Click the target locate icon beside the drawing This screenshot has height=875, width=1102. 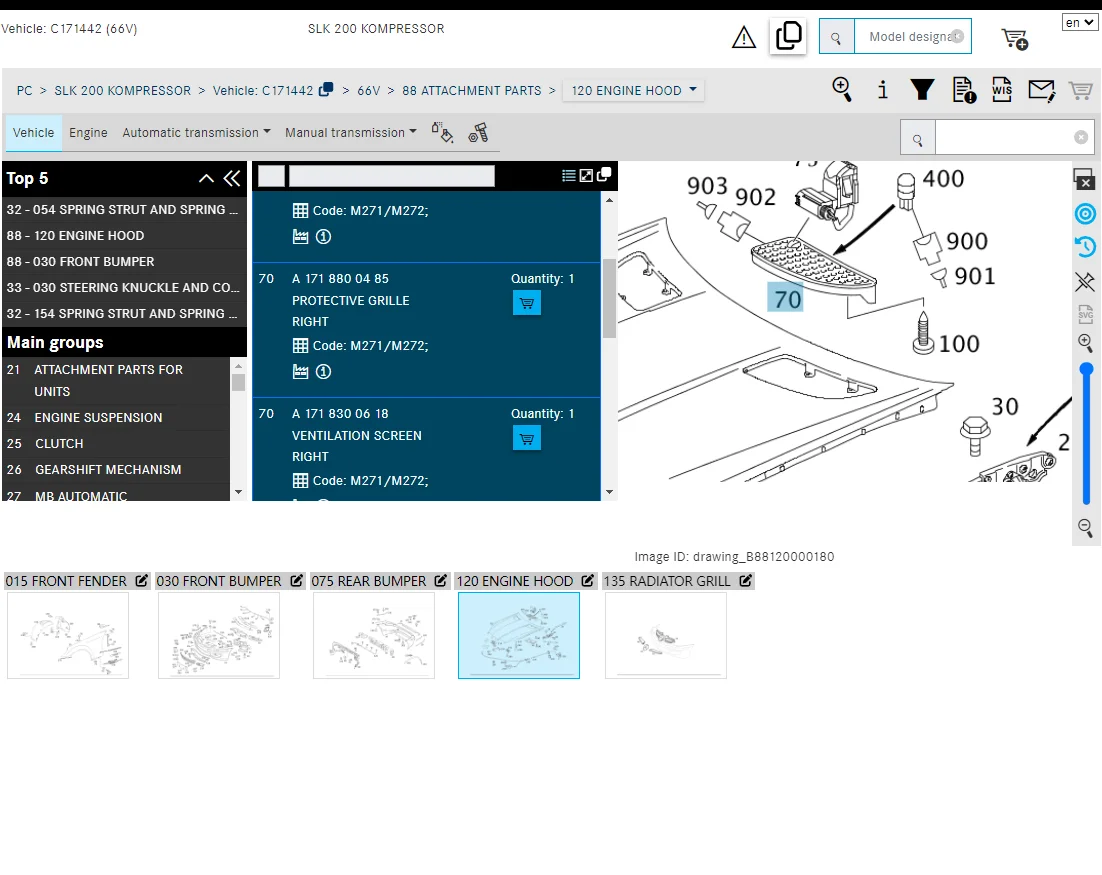coord(1085,214)
